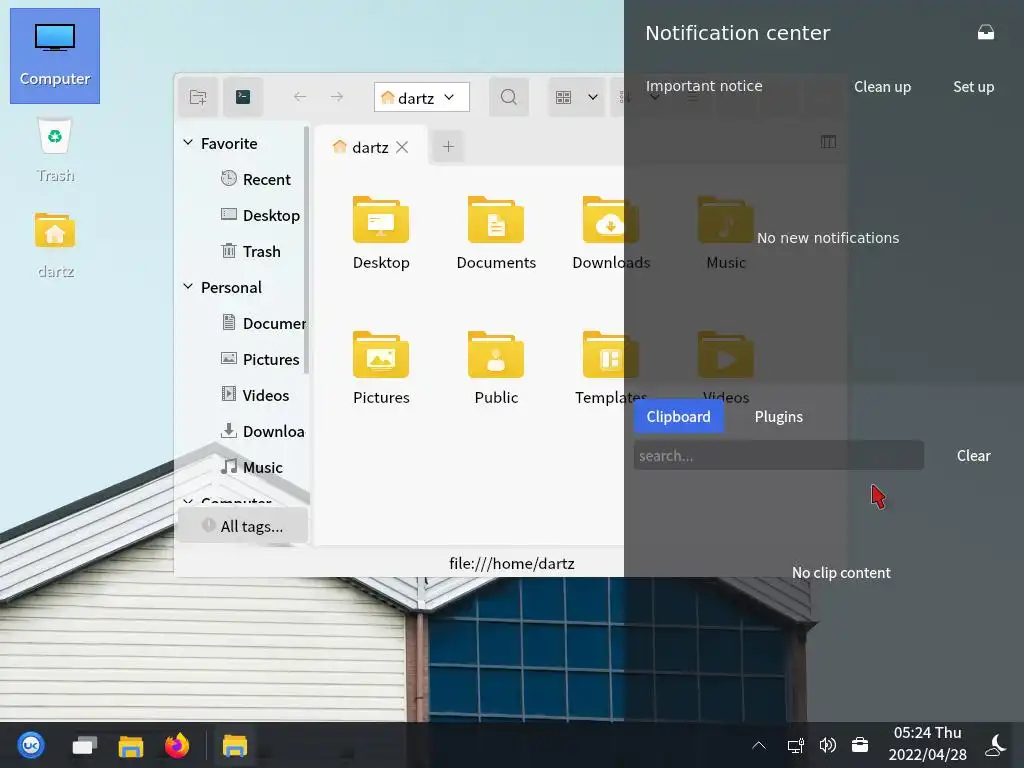This screenshot has height=768, width=1024.
Task: Open the dartz location dropdown
Action: [422, 97]
